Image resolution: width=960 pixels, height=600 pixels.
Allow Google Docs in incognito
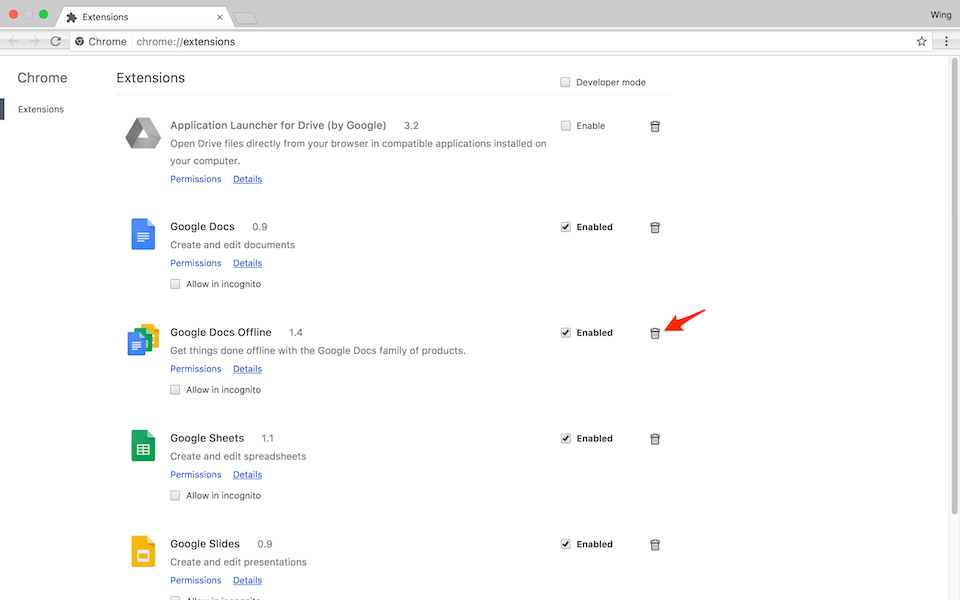tap(175, 284)
